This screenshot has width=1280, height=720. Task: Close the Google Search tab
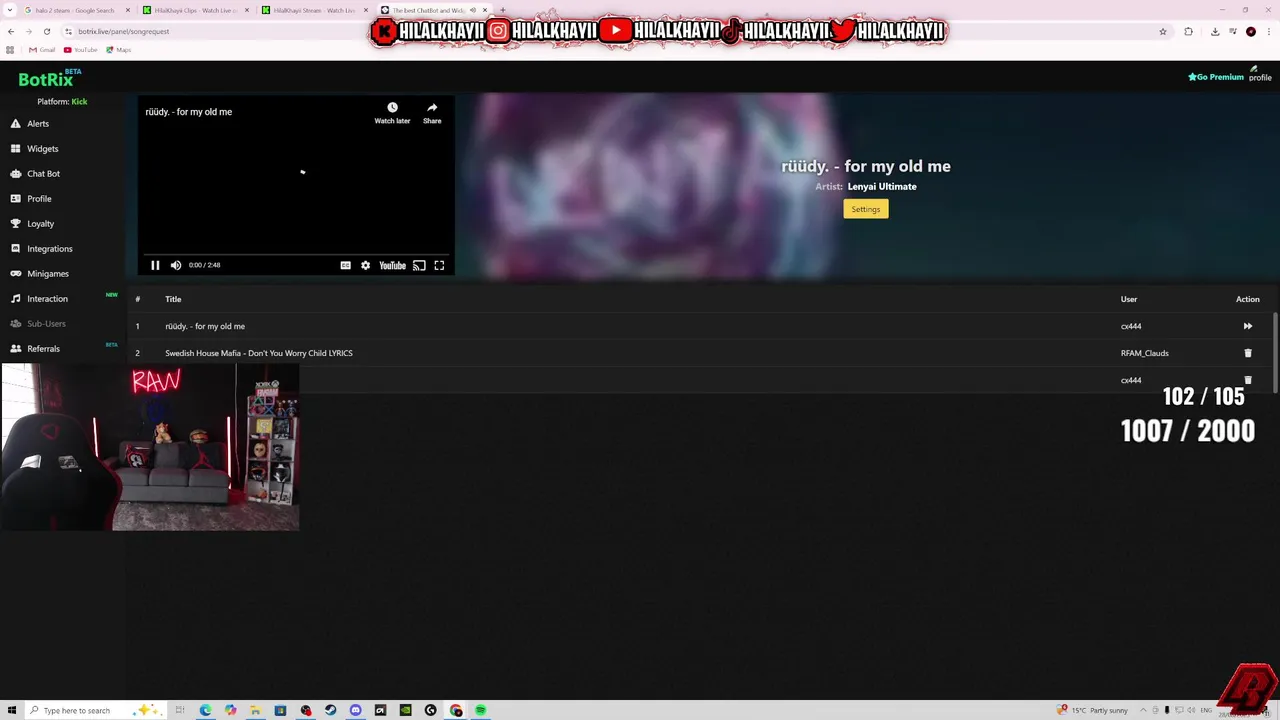[x=128, y=10]
